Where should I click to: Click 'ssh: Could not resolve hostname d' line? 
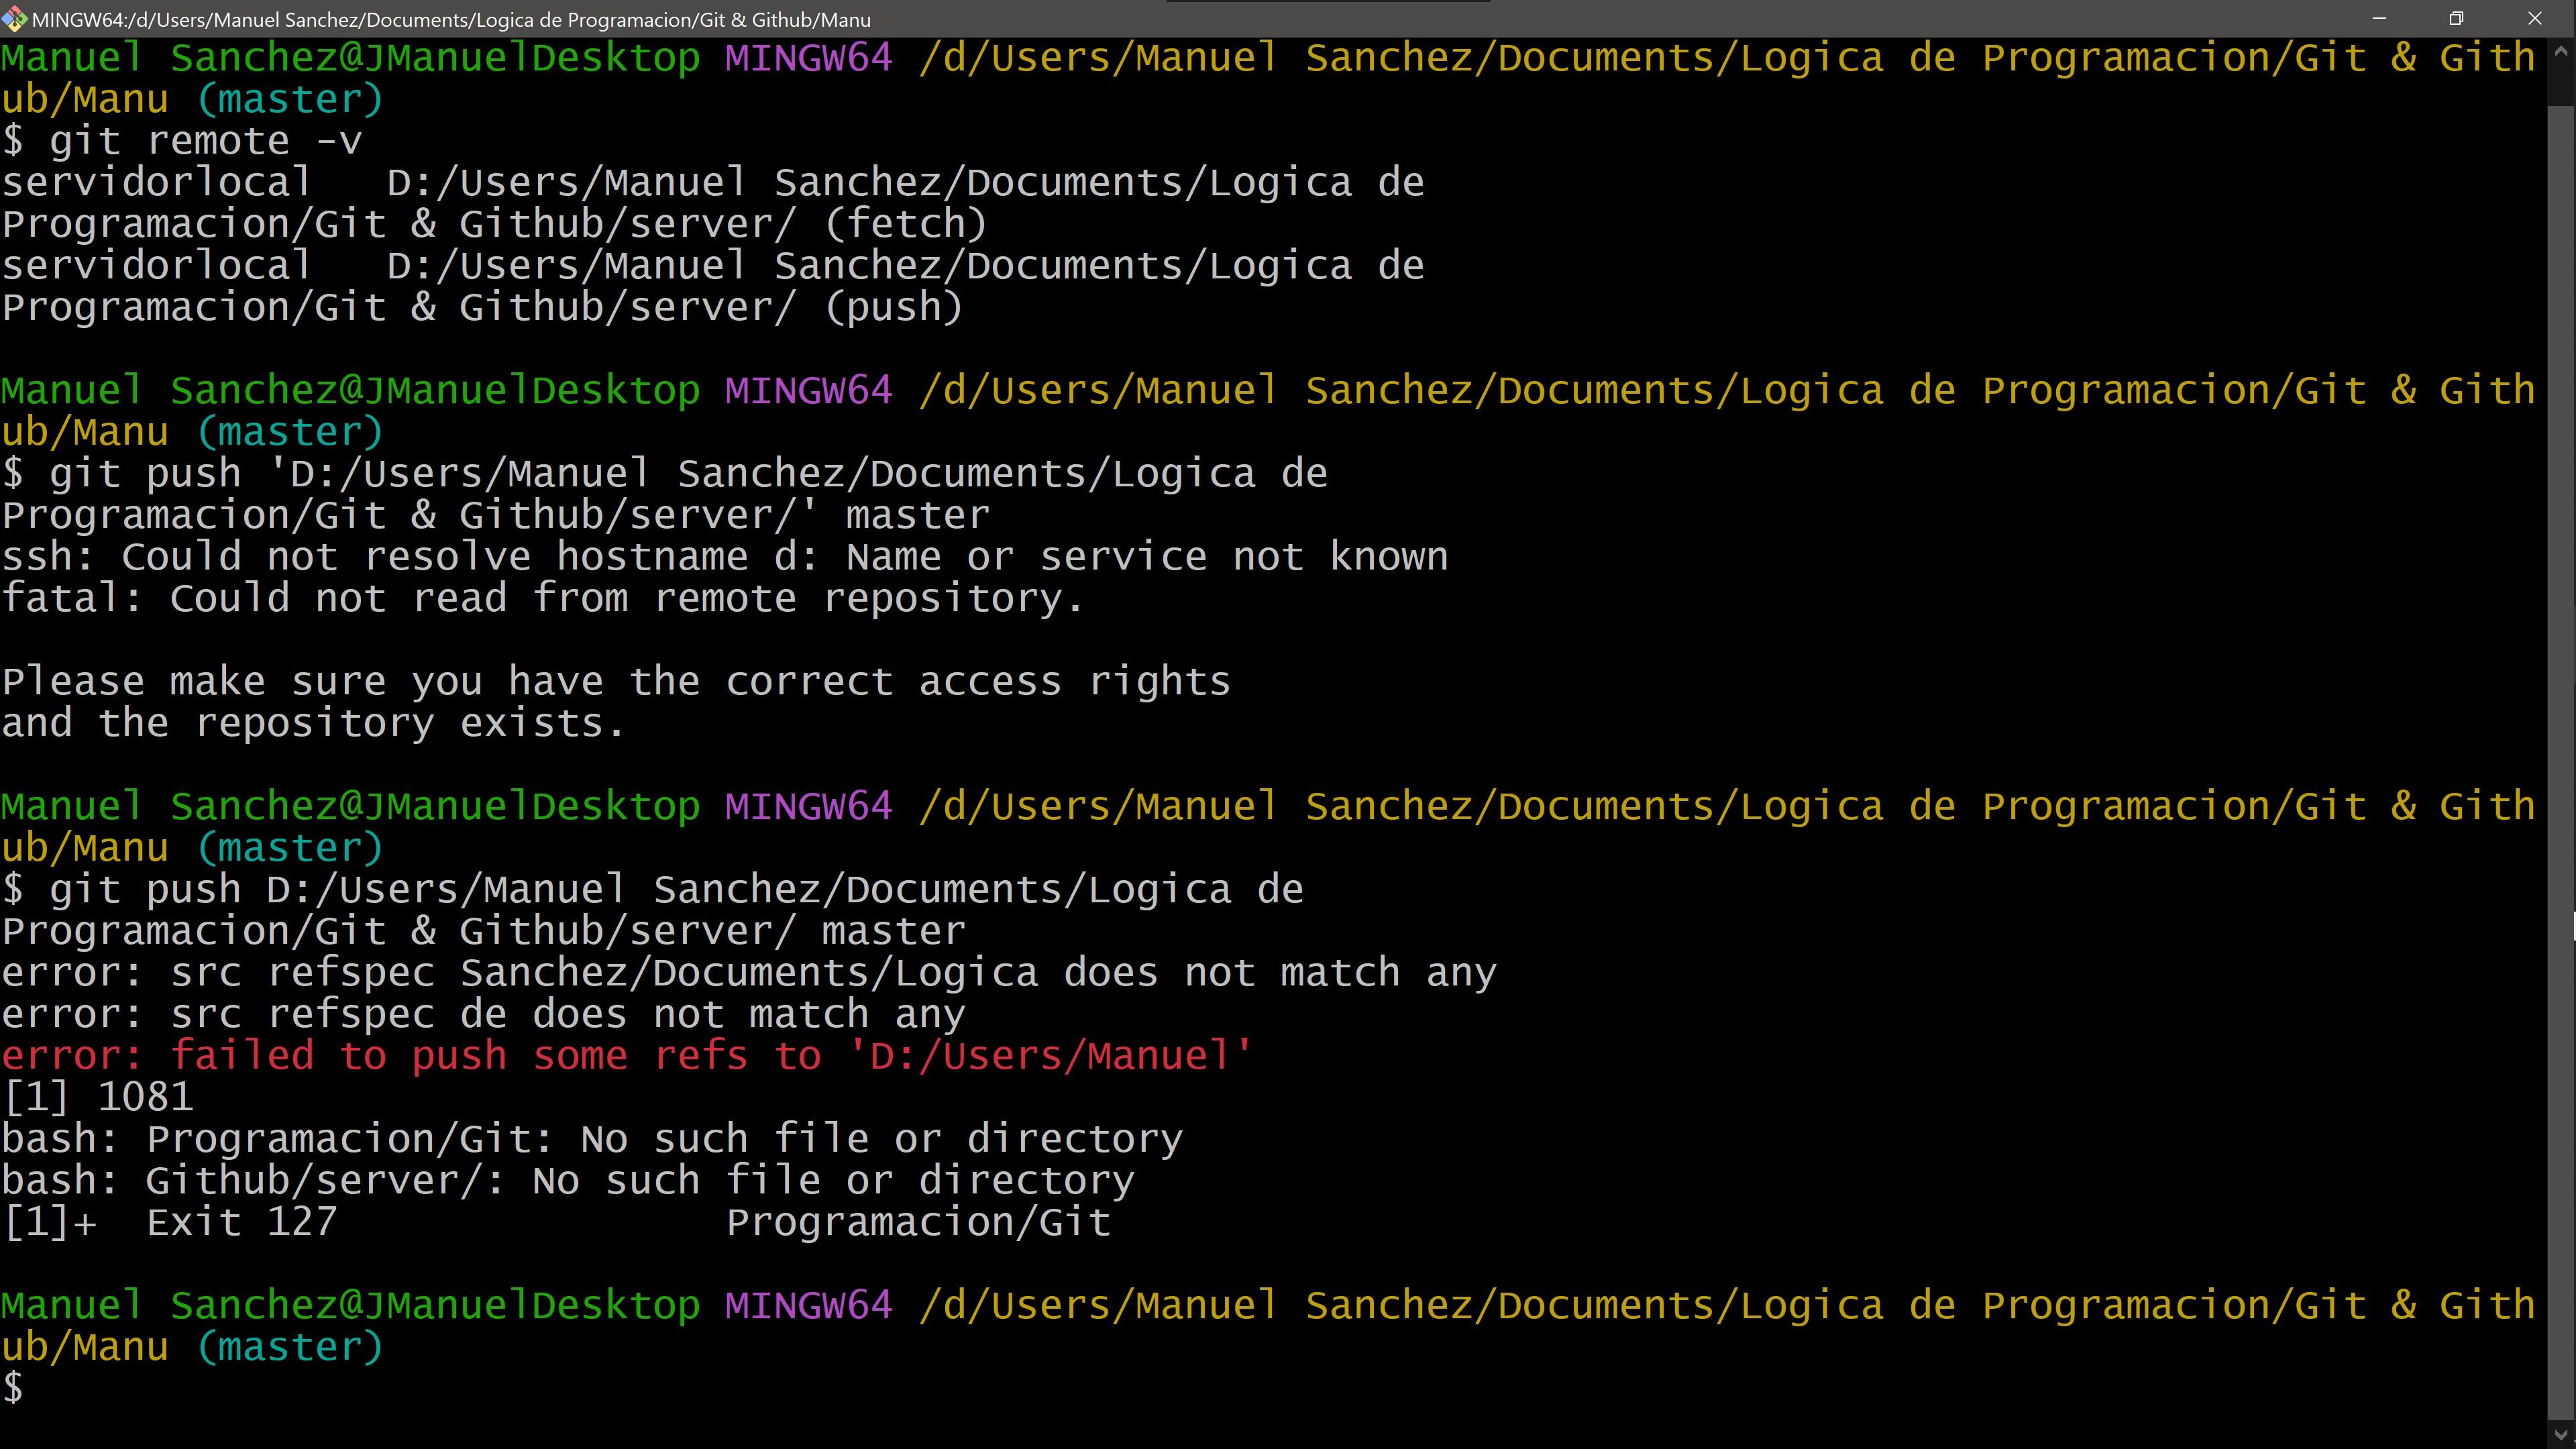pyautogui.click(x=725, y=557)
